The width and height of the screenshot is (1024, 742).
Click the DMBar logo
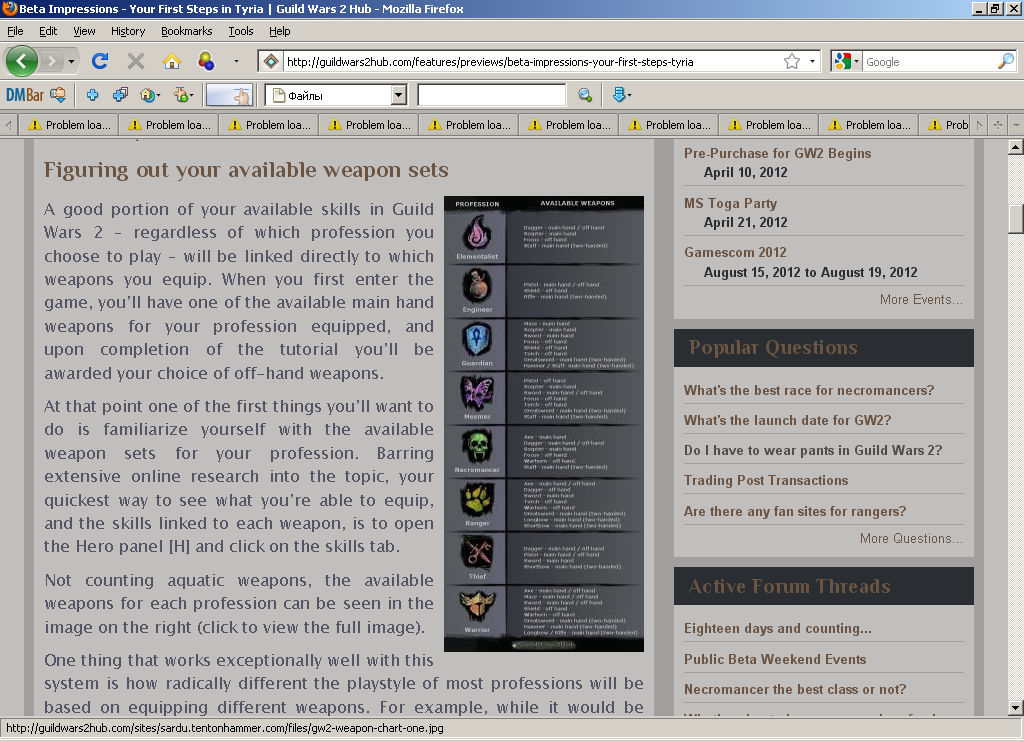click(x=25, y=95)
